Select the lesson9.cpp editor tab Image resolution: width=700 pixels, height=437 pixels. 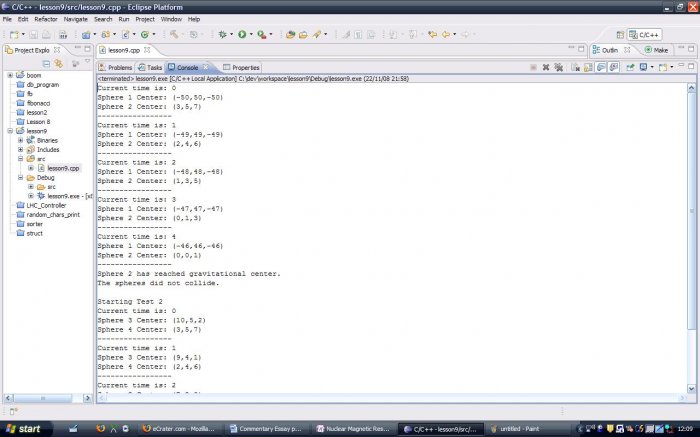124,50
